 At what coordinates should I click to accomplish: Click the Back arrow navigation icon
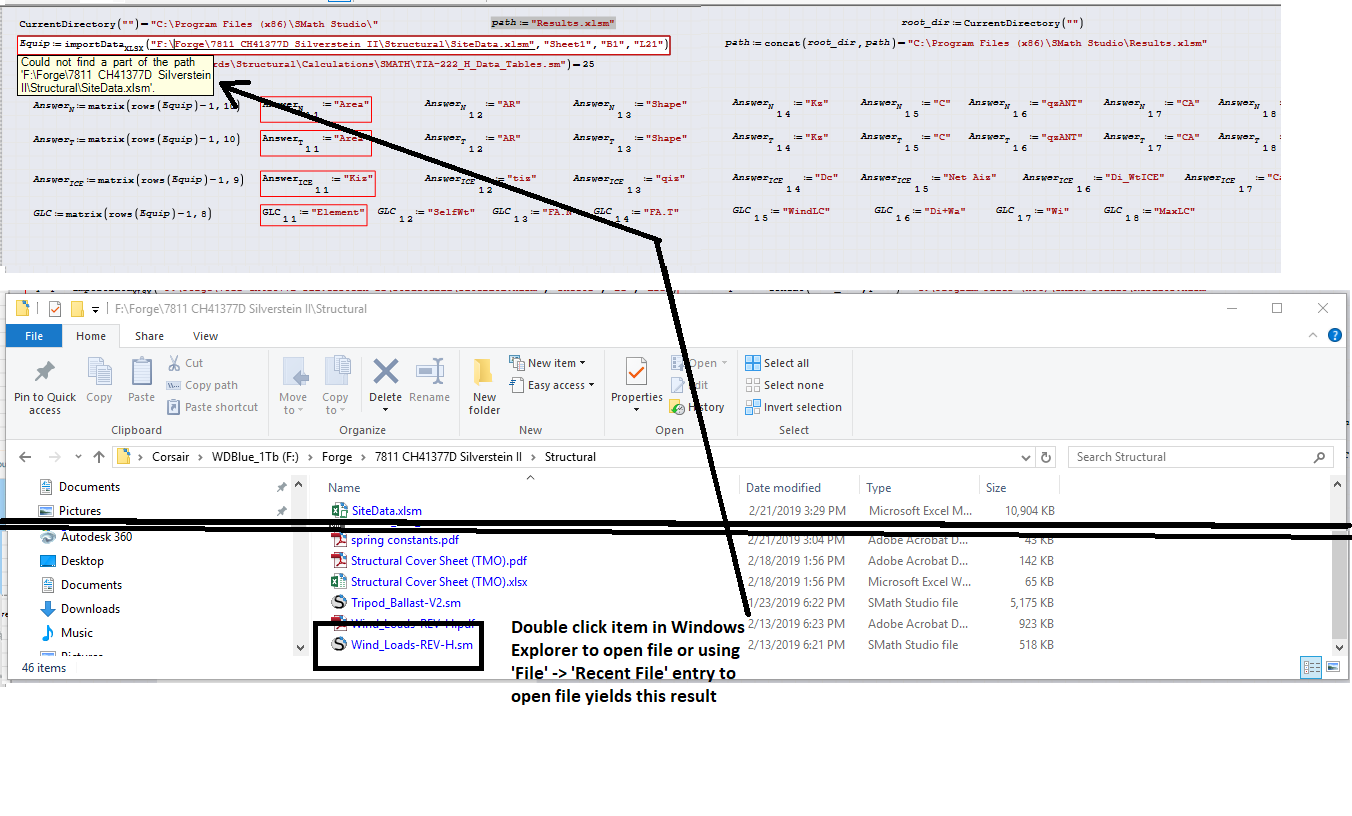click(26, 457)
